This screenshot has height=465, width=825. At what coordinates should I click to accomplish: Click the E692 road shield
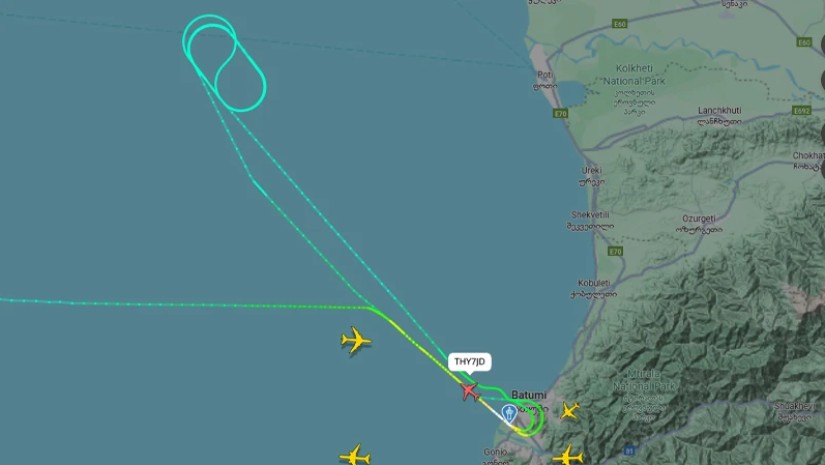[x=801, y=110]
